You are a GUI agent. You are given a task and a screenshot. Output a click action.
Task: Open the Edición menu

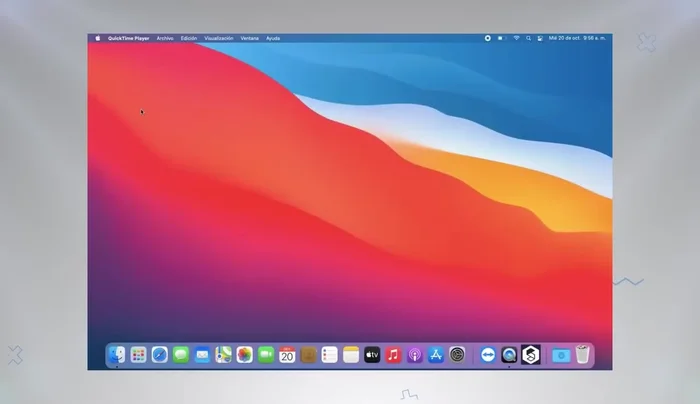point(189,38)
